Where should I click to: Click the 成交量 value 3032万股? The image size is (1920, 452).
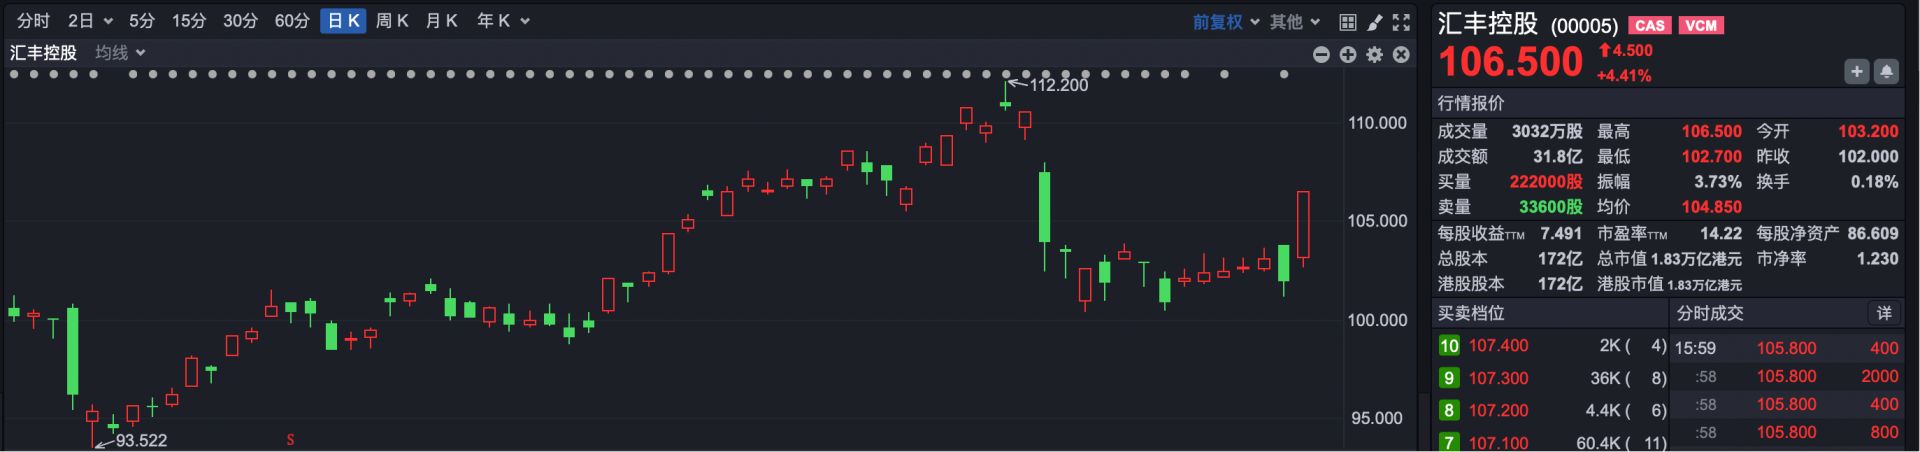click(1547, 131)
